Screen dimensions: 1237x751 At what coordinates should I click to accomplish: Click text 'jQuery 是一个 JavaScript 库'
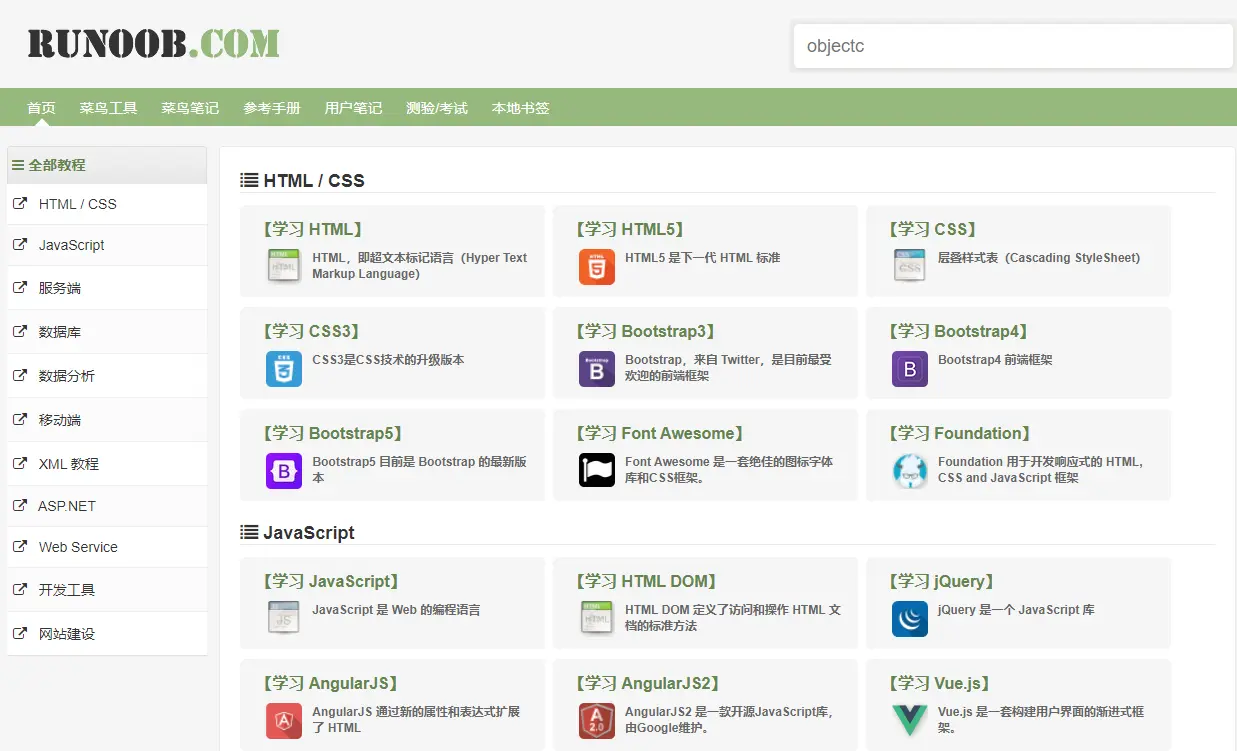[1016, 610]
